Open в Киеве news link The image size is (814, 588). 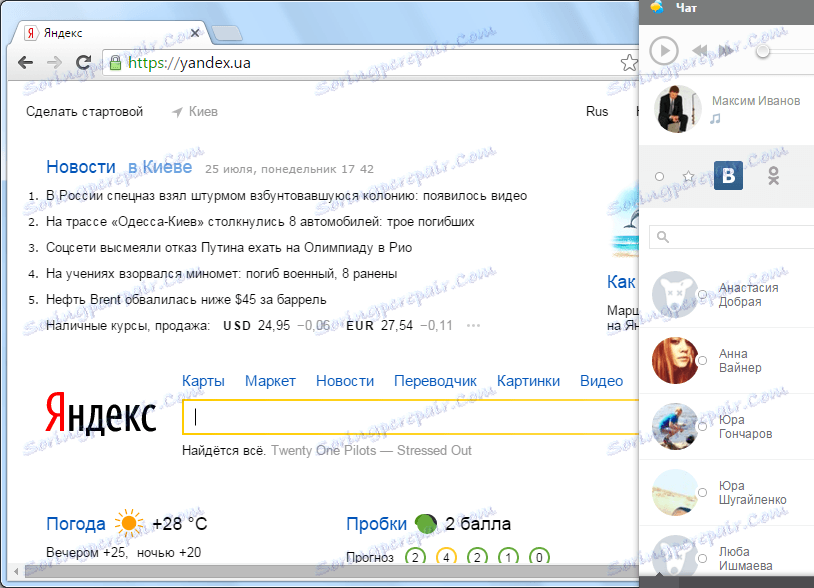point(160,167)
